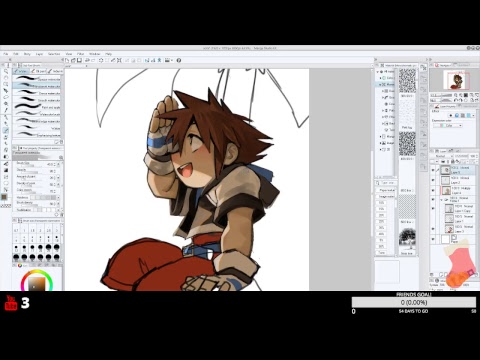Expand the top node of the Material tree

point(378,71)
